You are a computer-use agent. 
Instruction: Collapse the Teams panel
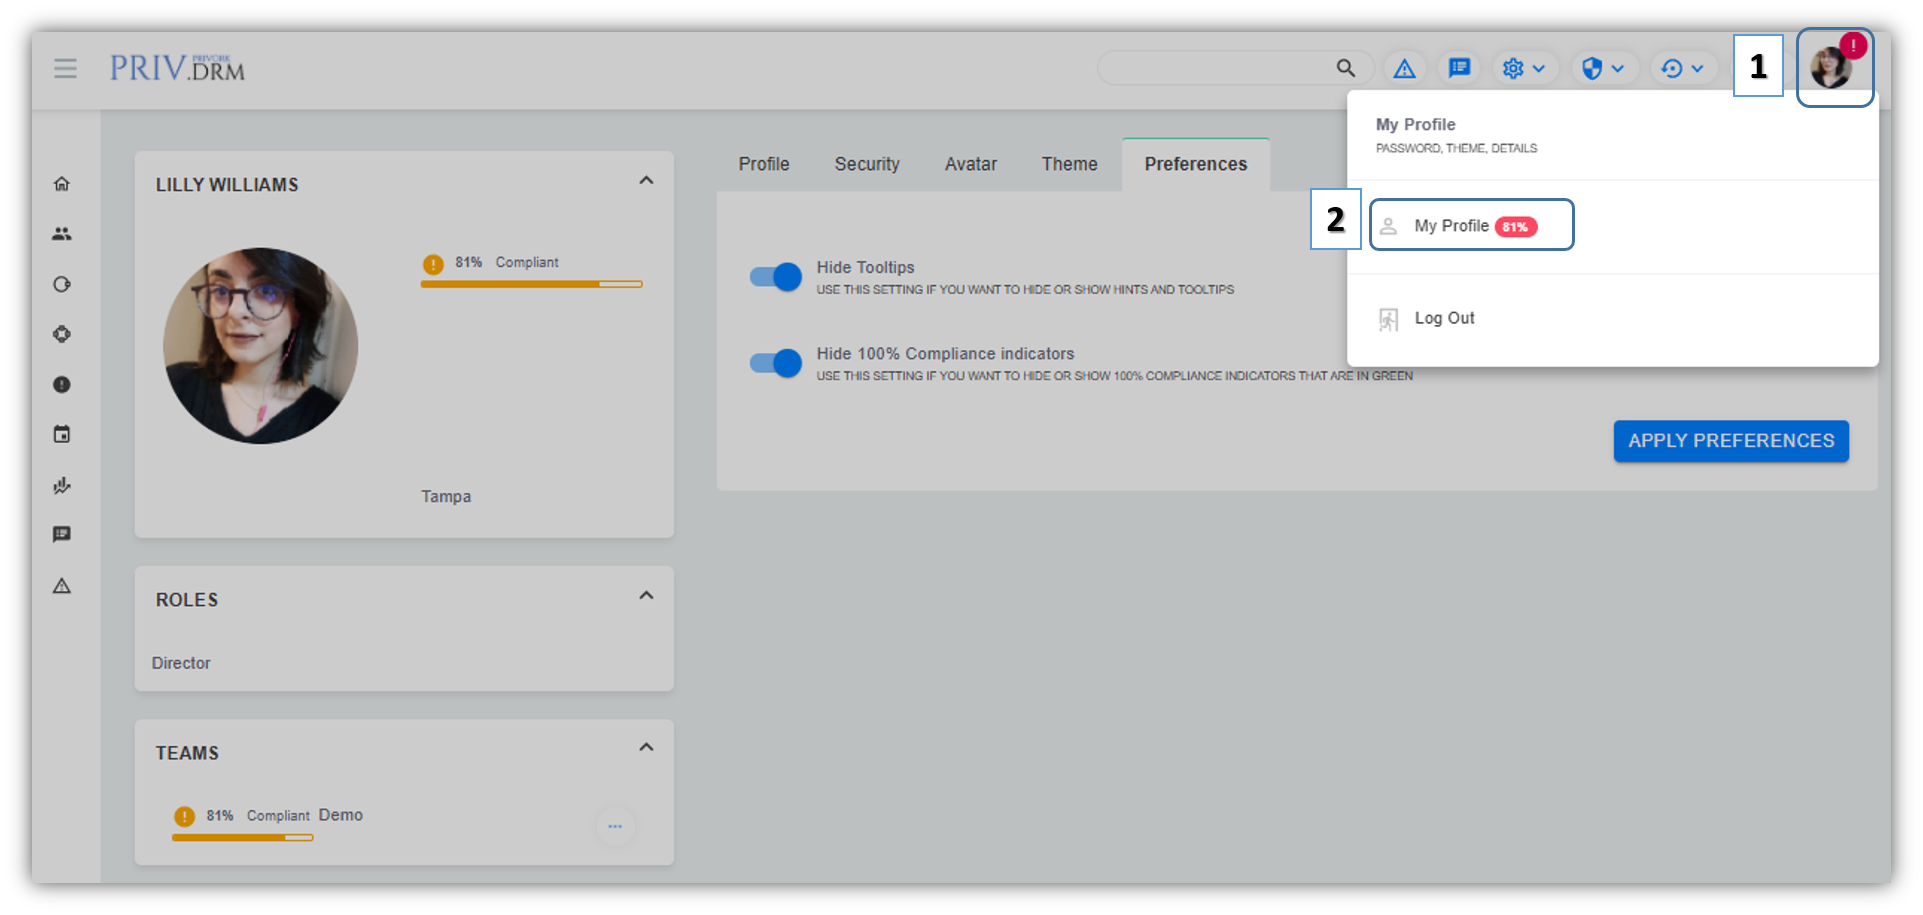pos(646,748)
